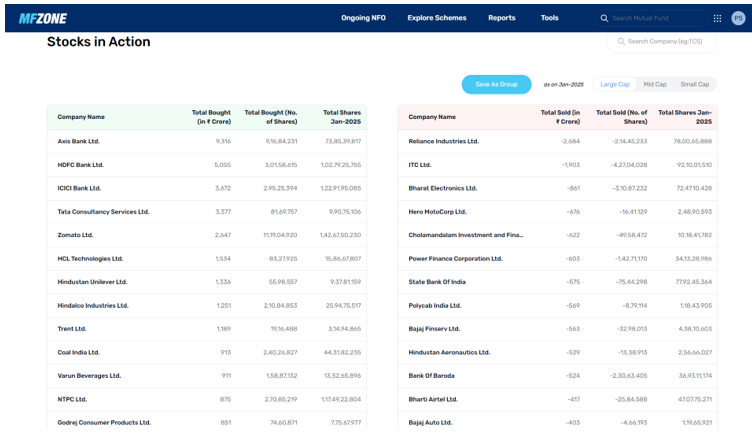
Task: Open ICICI Bank Ltd. row
Action: click(207, 188)
